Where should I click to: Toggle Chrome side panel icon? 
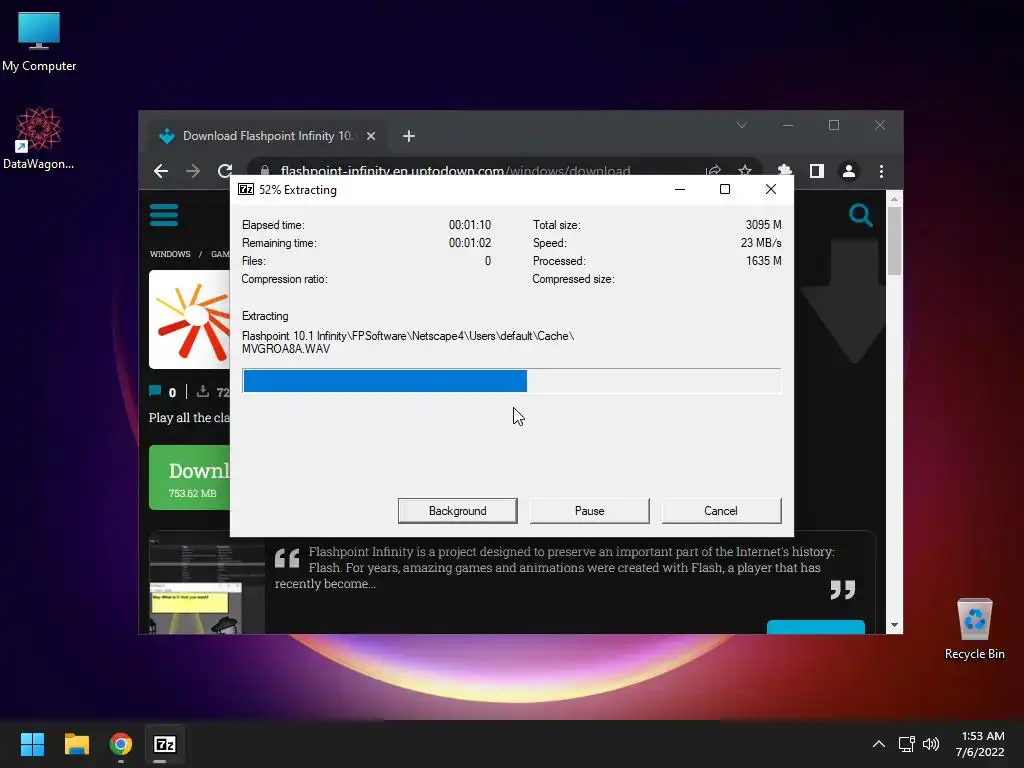816,171
